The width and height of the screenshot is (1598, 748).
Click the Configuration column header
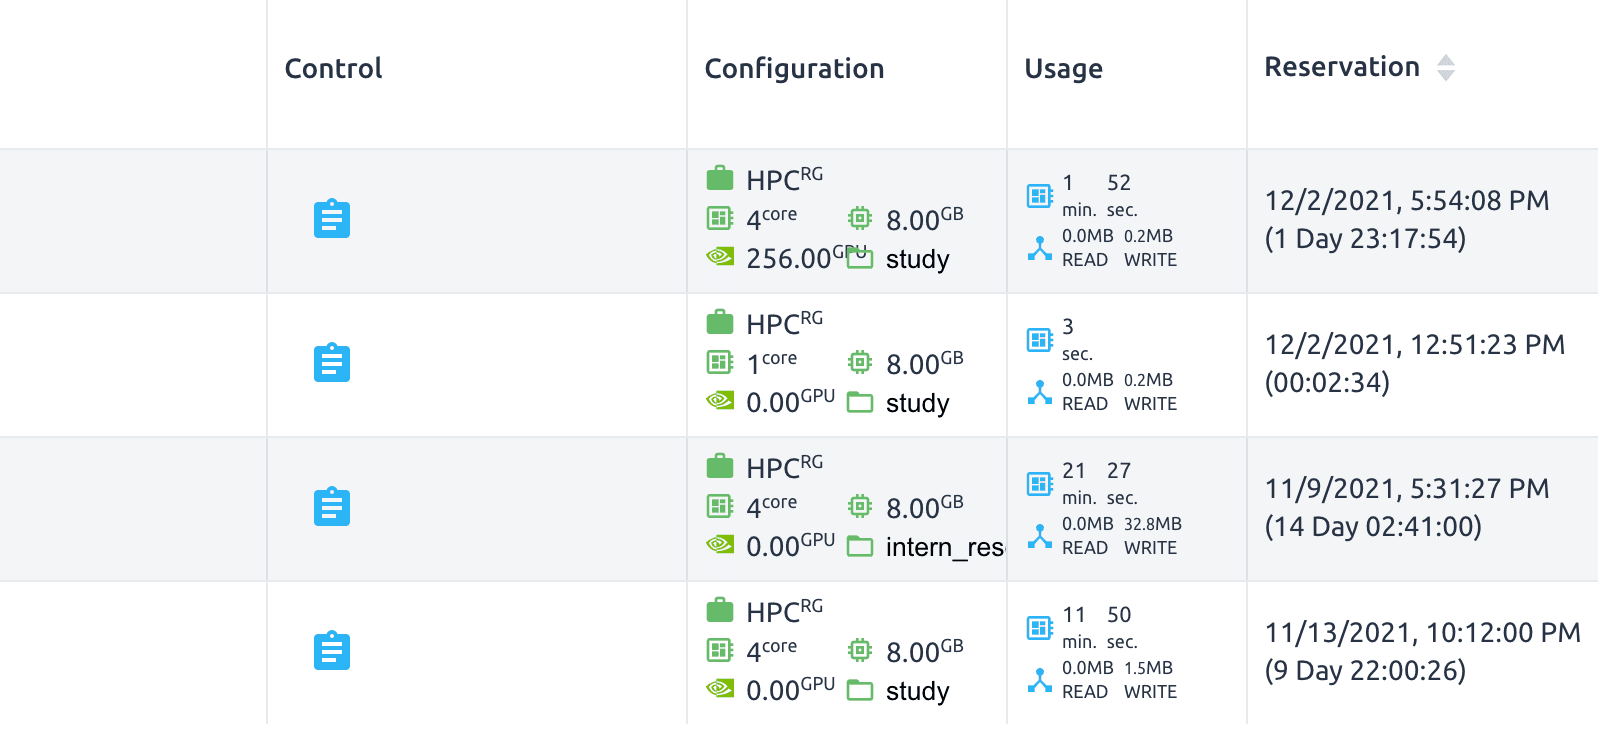pos(794,68)
